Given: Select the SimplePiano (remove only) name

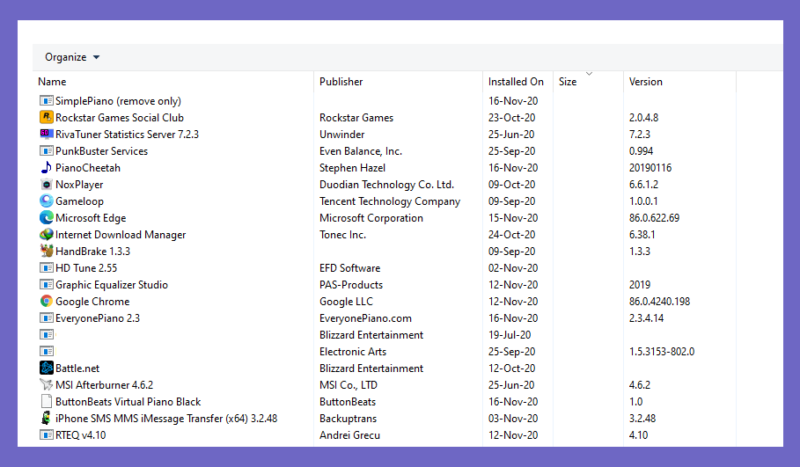Looking at the screenshot, I should pyautogui.click(x=118, y=101).
